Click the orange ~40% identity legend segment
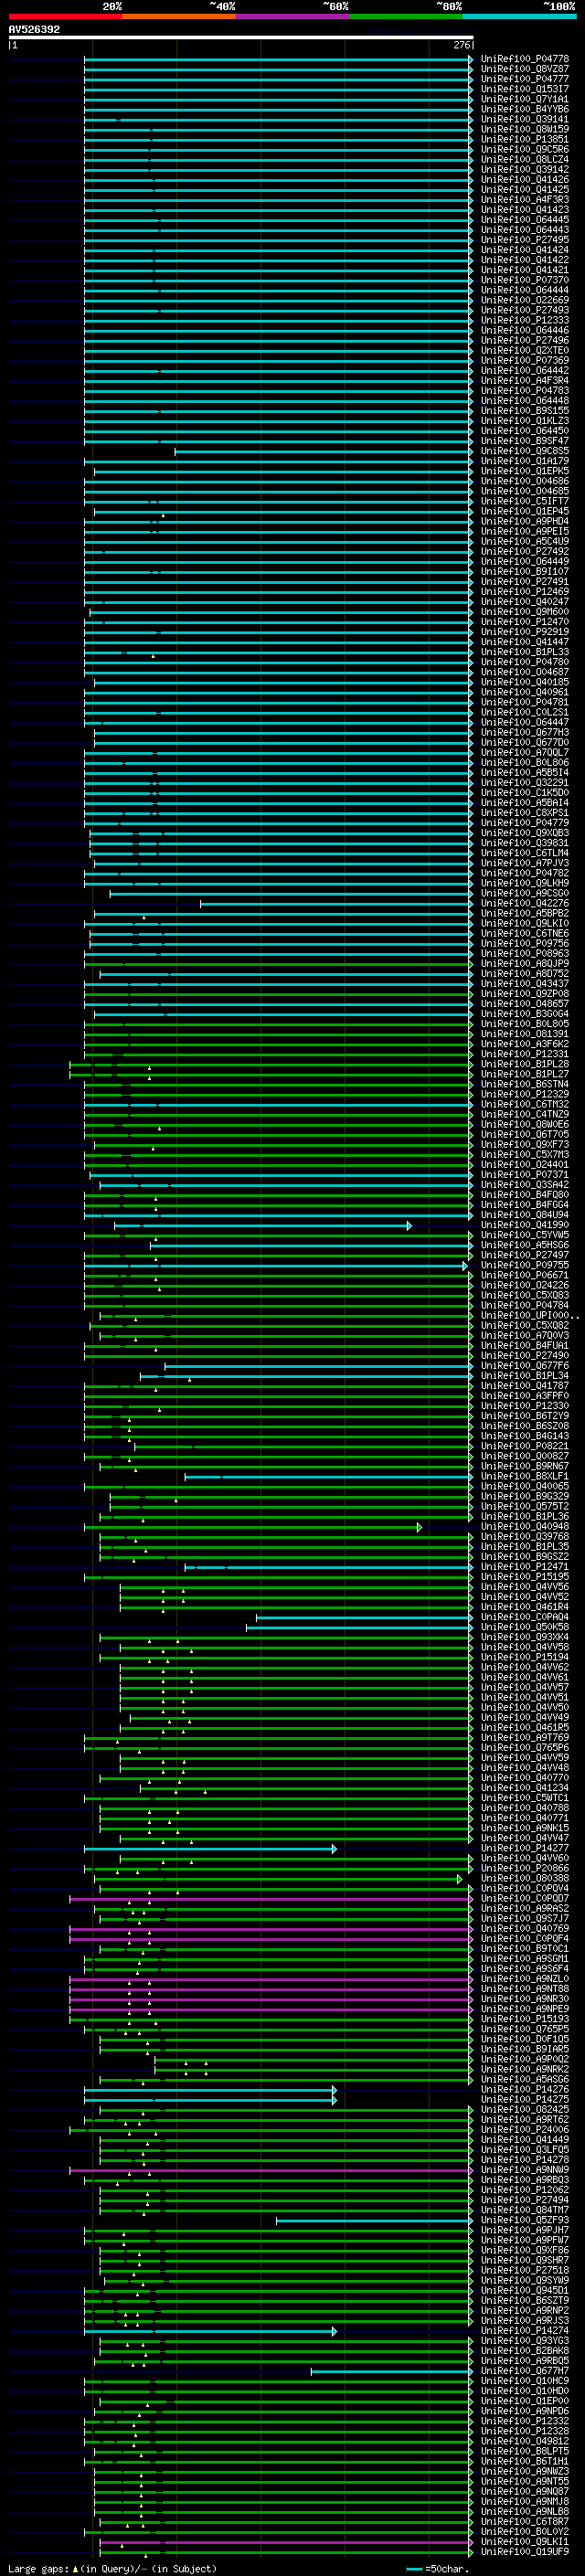 179,16
